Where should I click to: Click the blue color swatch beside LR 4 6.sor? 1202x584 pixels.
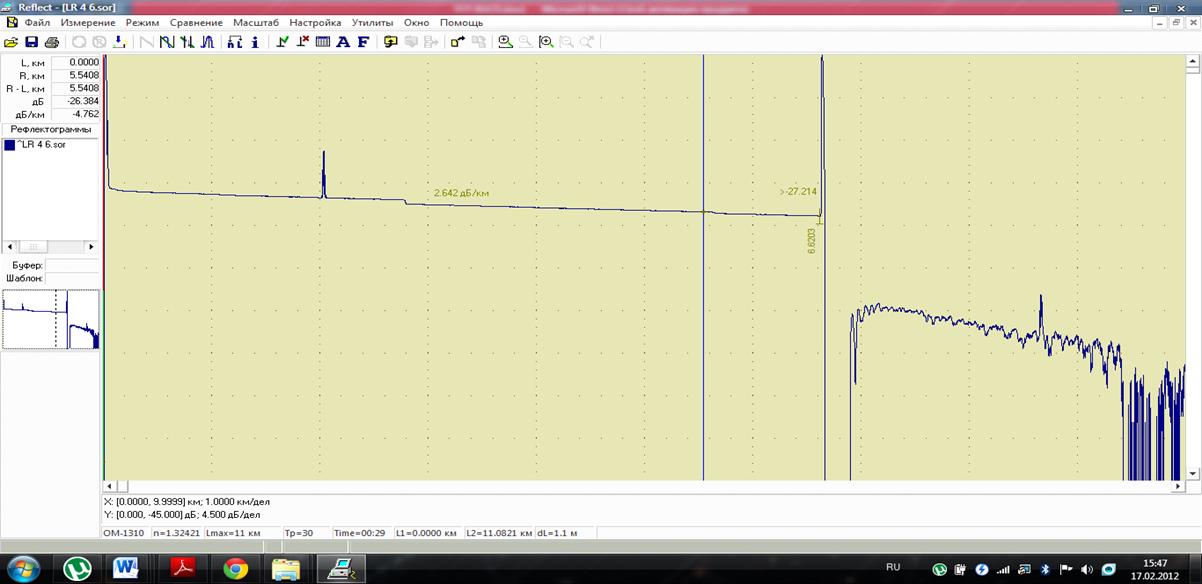click(9, 145)
